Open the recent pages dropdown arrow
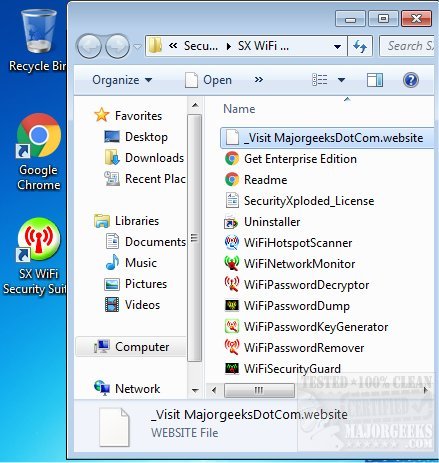 (137, 47)
